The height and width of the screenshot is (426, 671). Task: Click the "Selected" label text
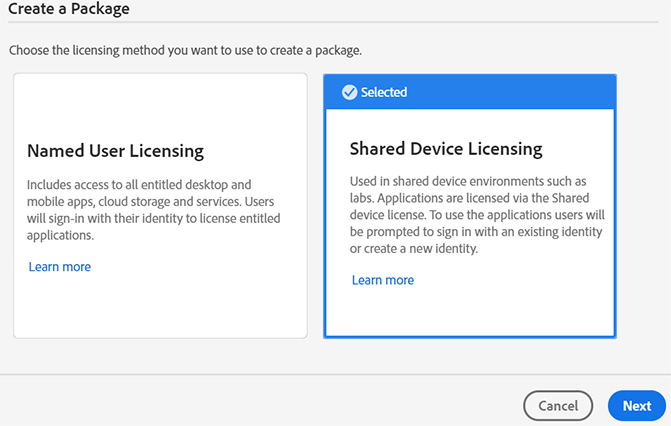384,92
